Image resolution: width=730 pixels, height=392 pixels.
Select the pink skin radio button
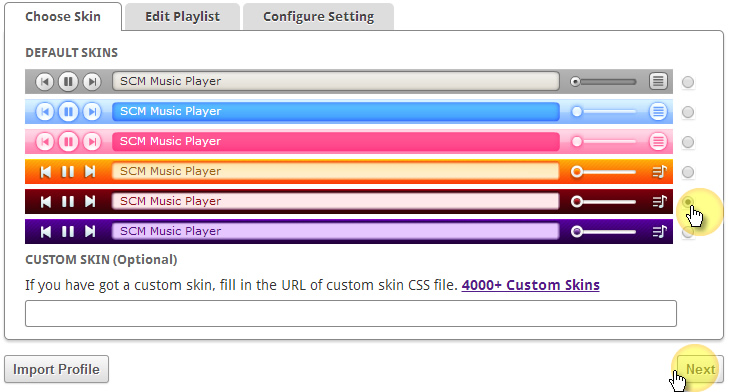[x=688, y=142]
